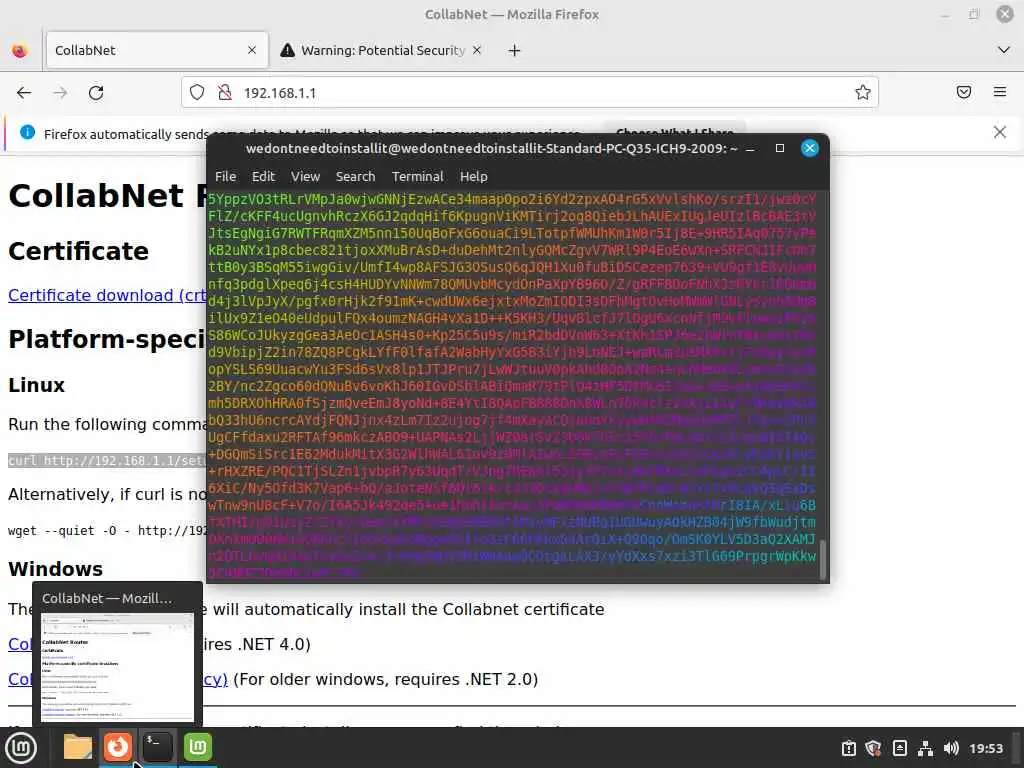Image resolution: width=1024 pixels, height=768 pixels.
Task: Select the curl http://192.168.1.1 command text
Action: [107, 460]
